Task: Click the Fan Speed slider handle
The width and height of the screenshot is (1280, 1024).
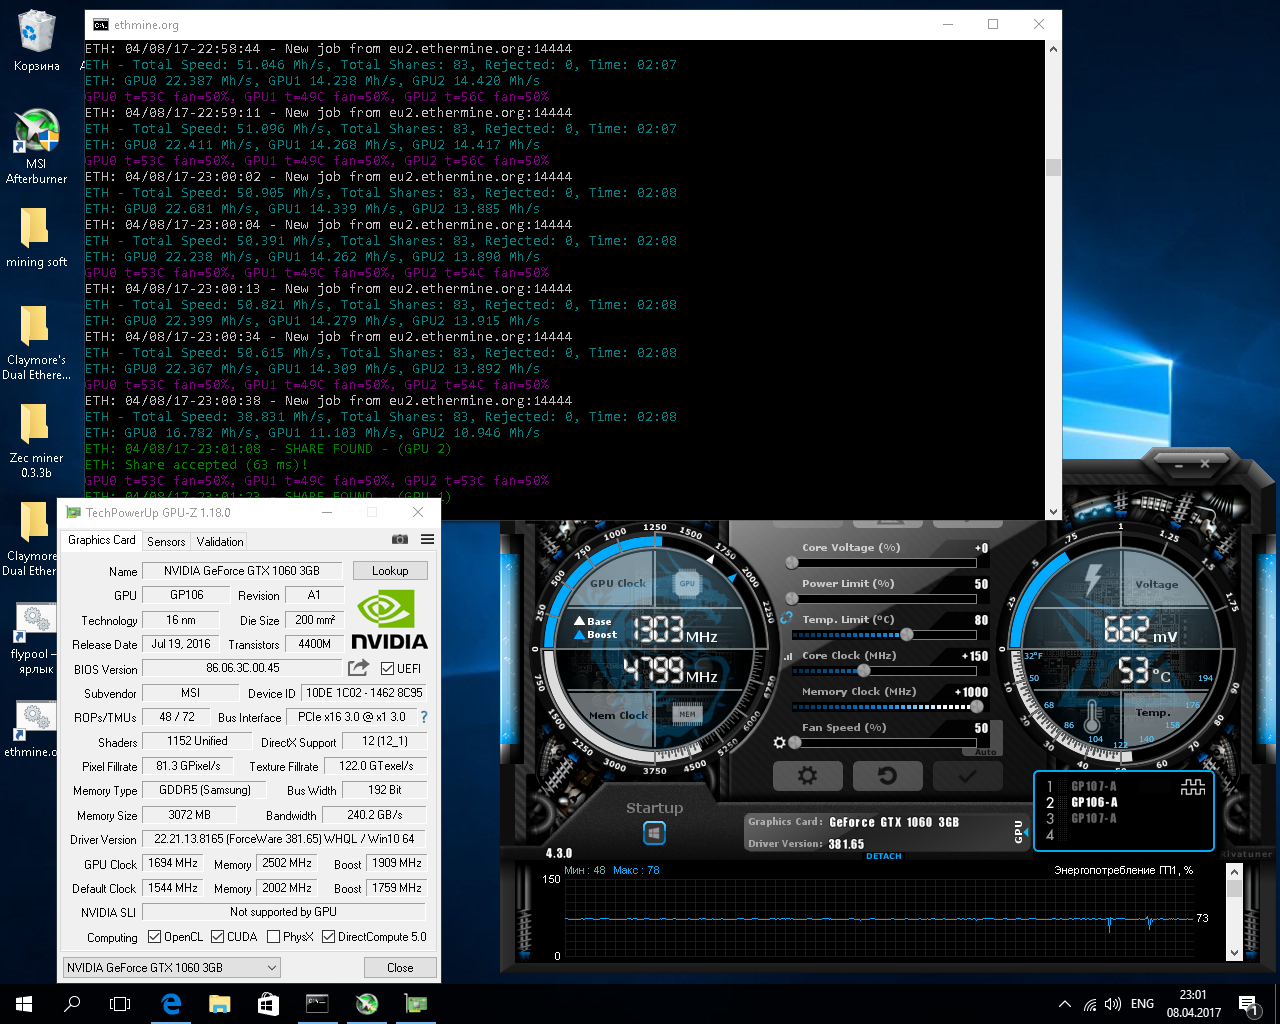Action: point(794,743)
